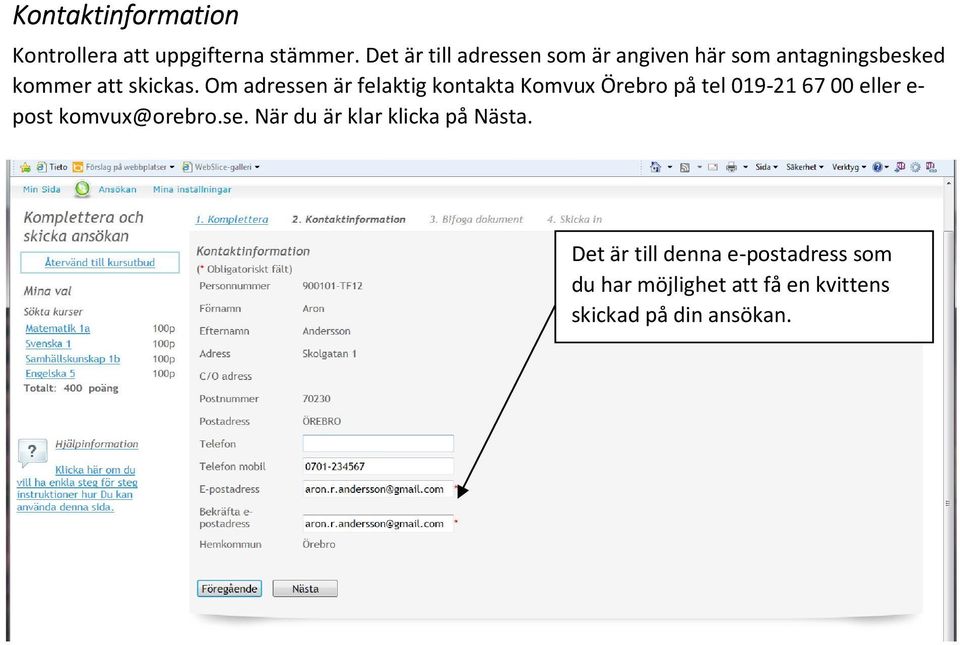Viewport: 960px width, 645px height.
Task: Open Mina inställningar
Action: coord(192,190)
